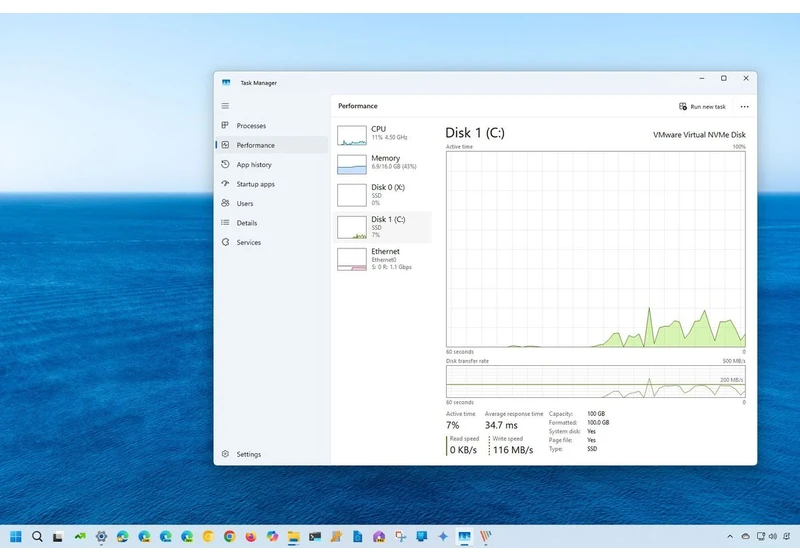Show hidden tray icons chevron

[730, 537]
